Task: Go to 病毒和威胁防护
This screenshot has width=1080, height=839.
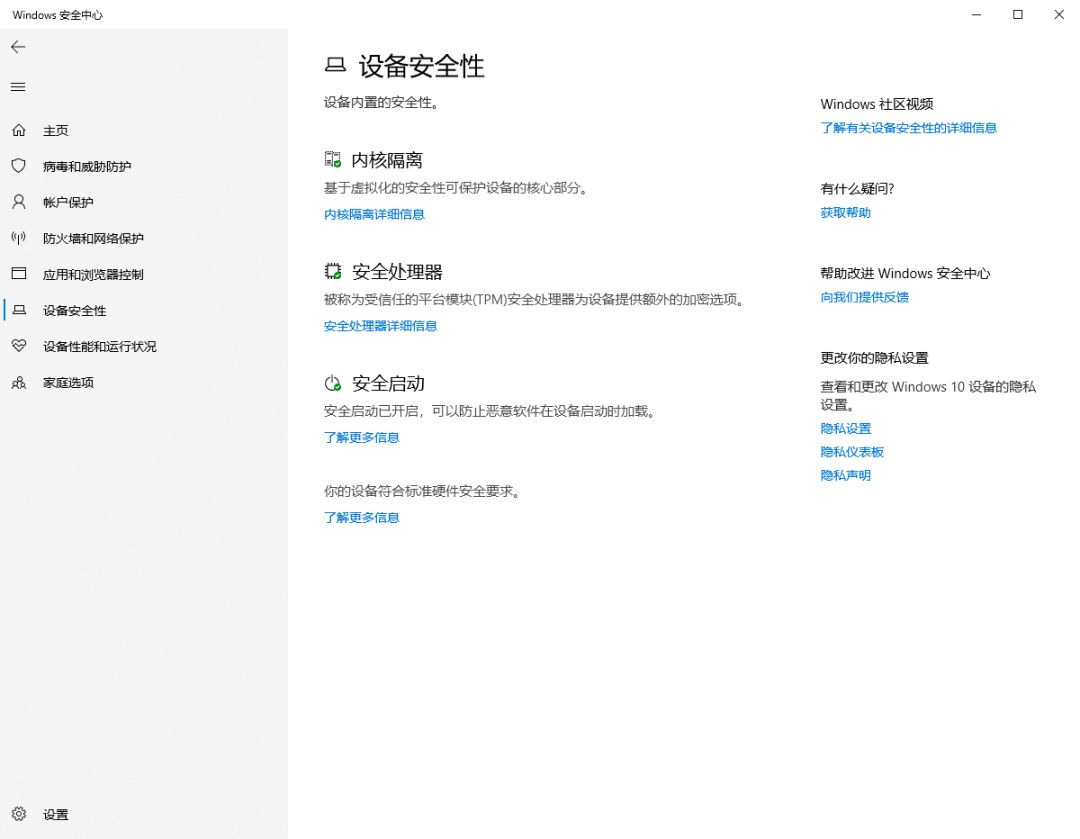Action: (87, 167)
